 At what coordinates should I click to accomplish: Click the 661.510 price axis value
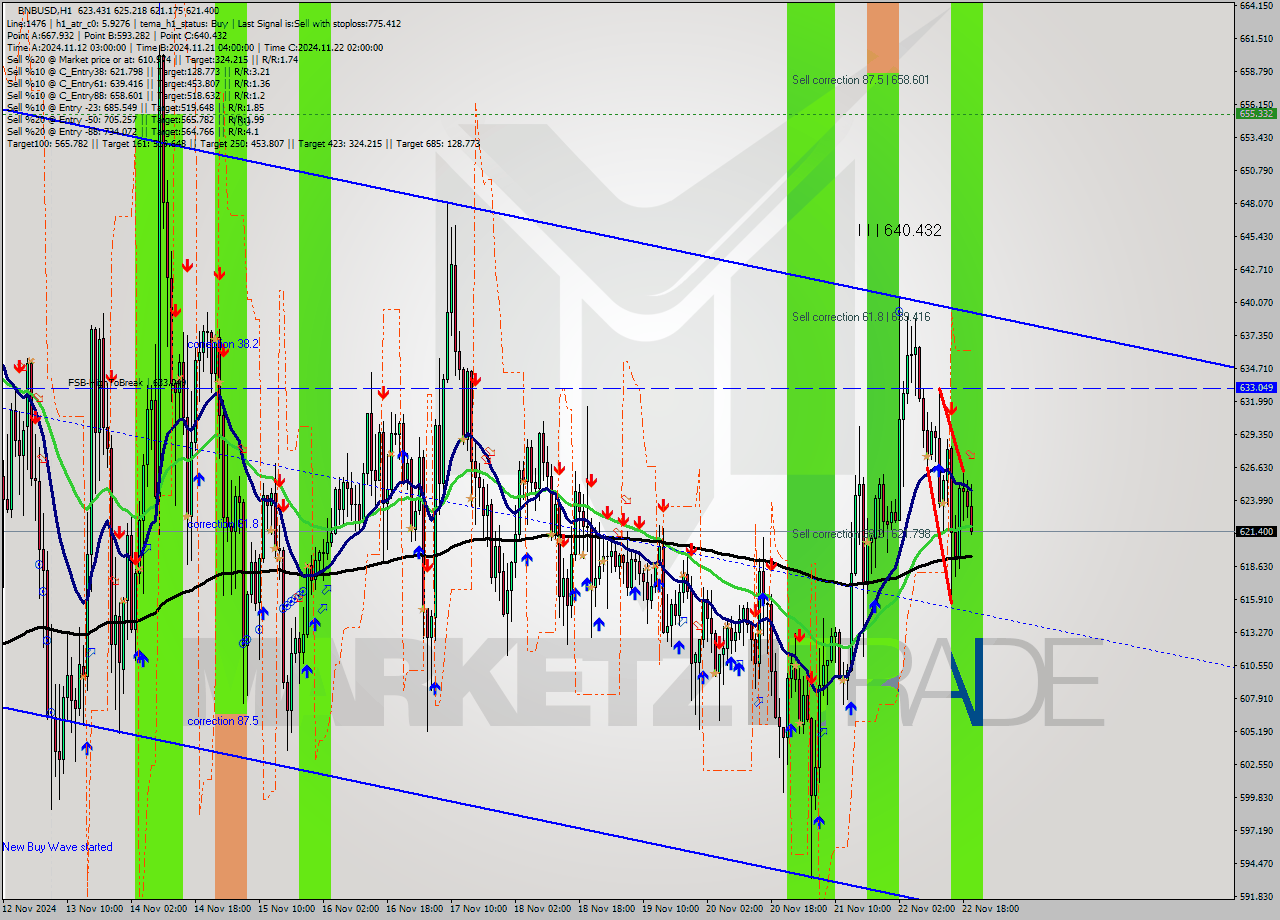(x=1256, y=38)
